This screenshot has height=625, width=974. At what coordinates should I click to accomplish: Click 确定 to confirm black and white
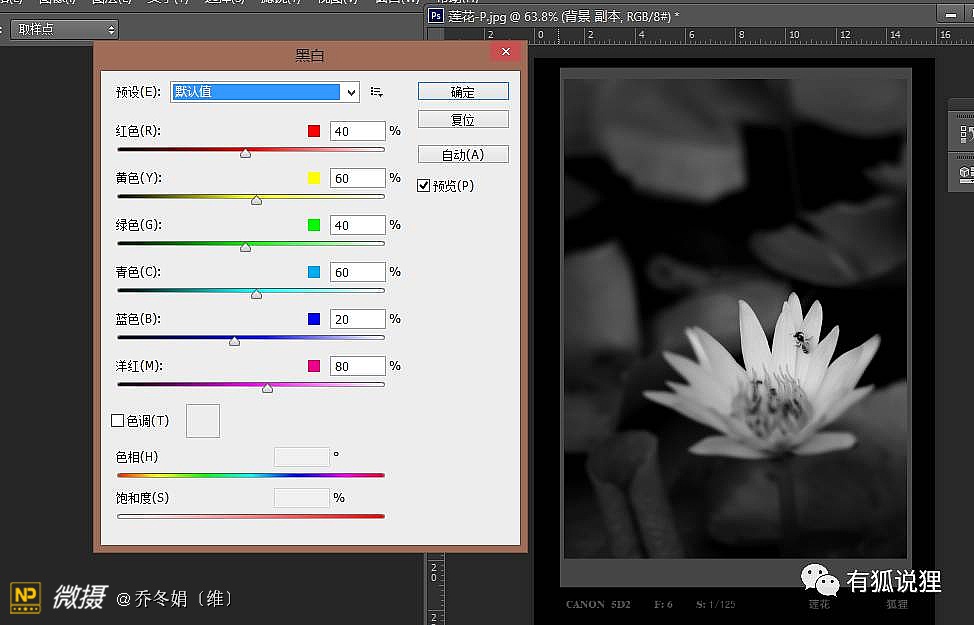tap(463, 91)
